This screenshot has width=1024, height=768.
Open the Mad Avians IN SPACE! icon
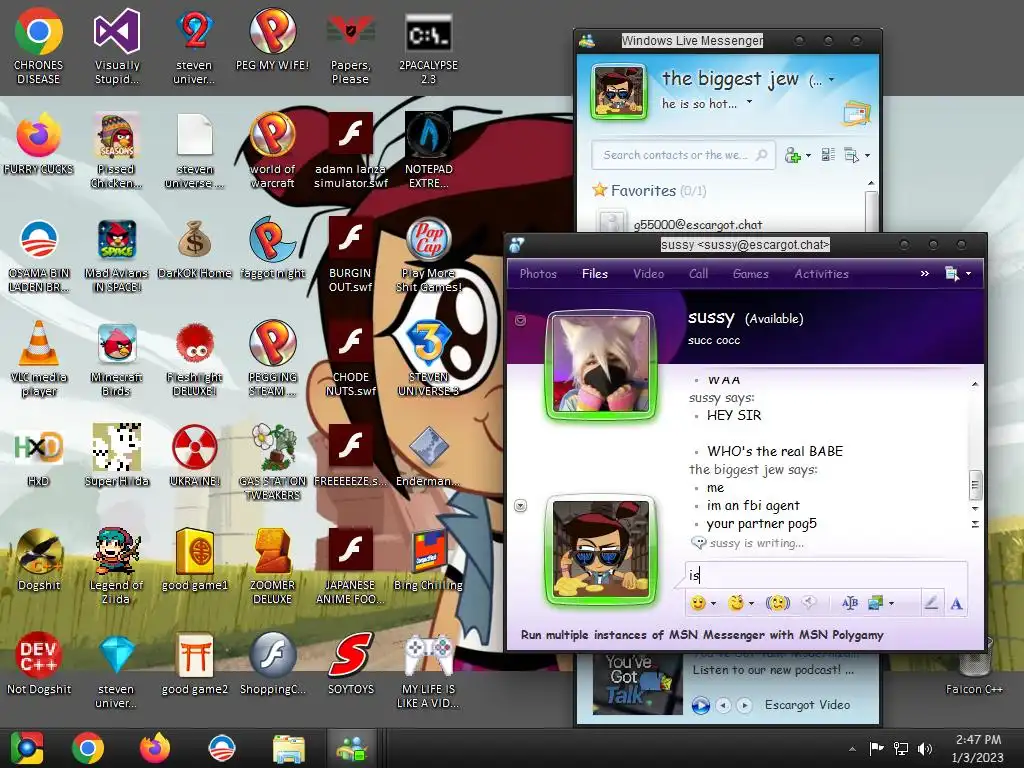pos(116,255)
